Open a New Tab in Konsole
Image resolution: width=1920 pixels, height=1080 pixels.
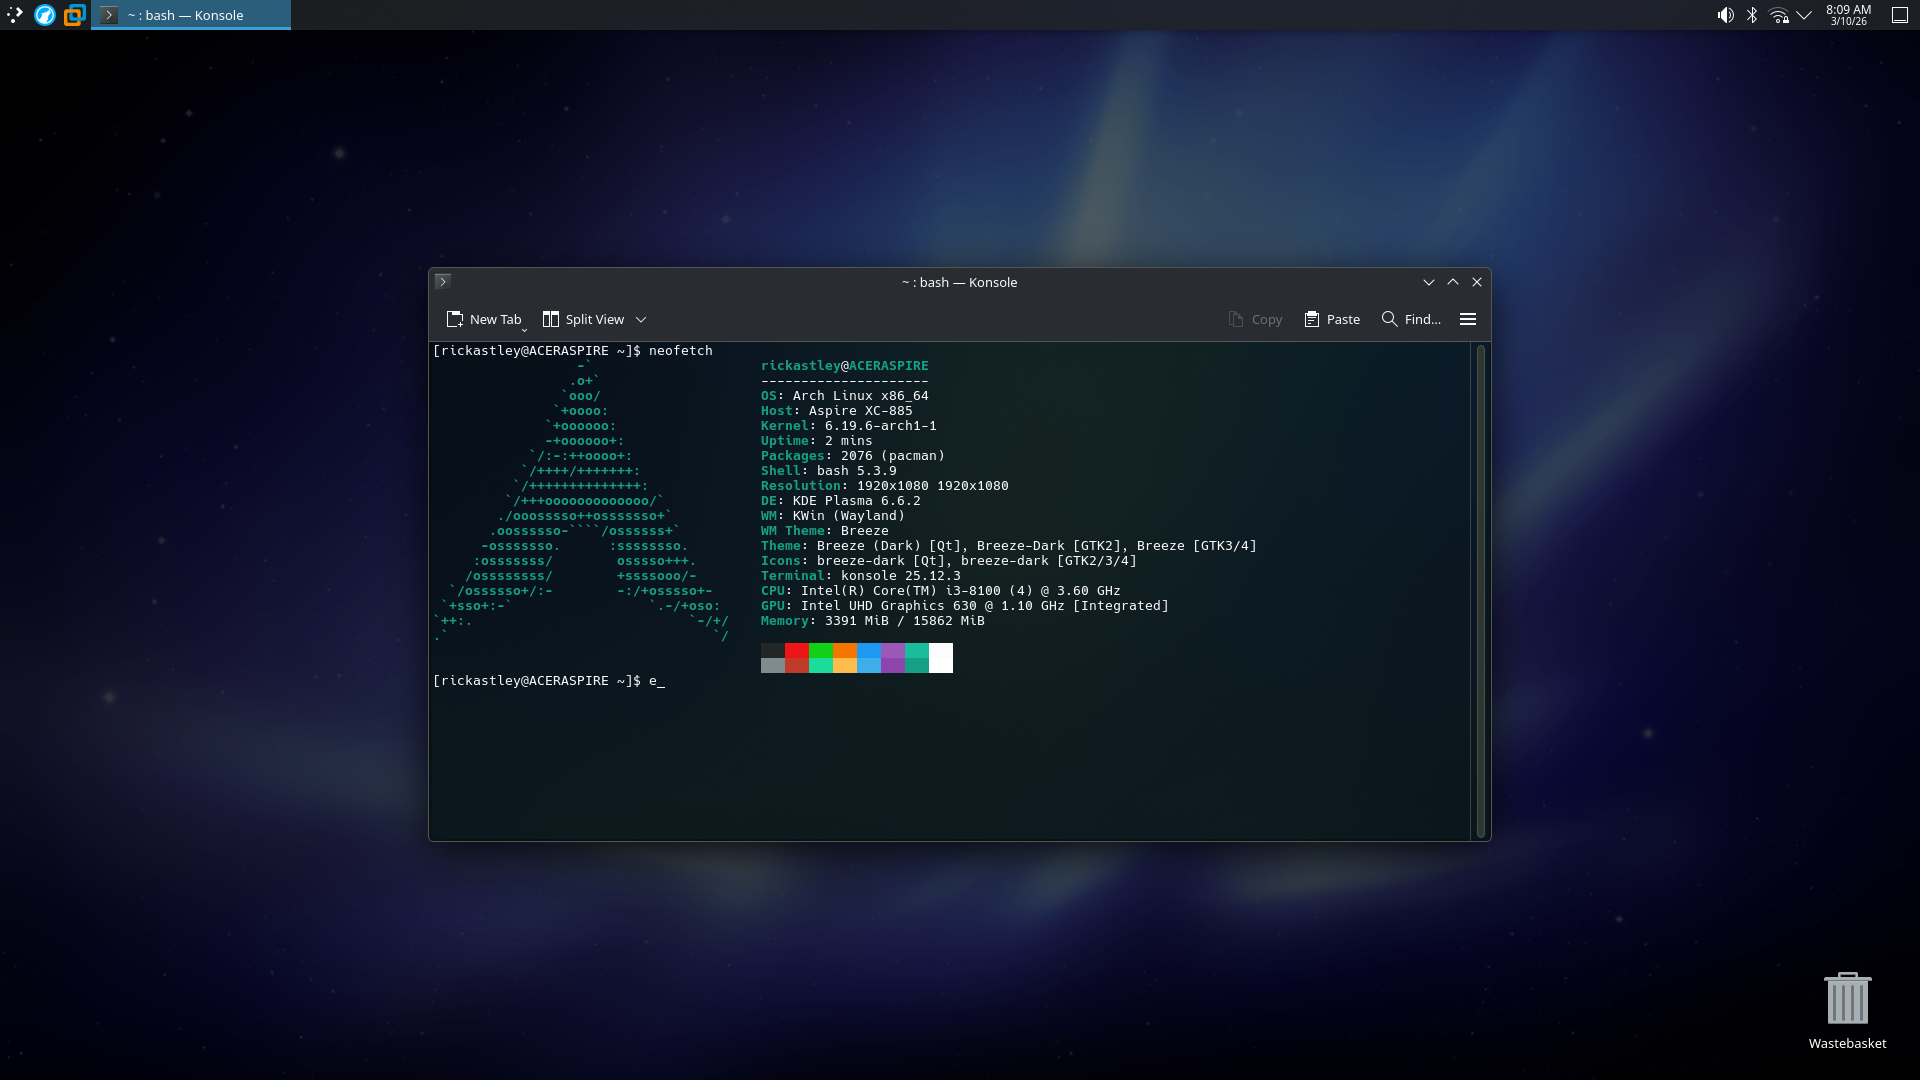click(x=484, y=319)
